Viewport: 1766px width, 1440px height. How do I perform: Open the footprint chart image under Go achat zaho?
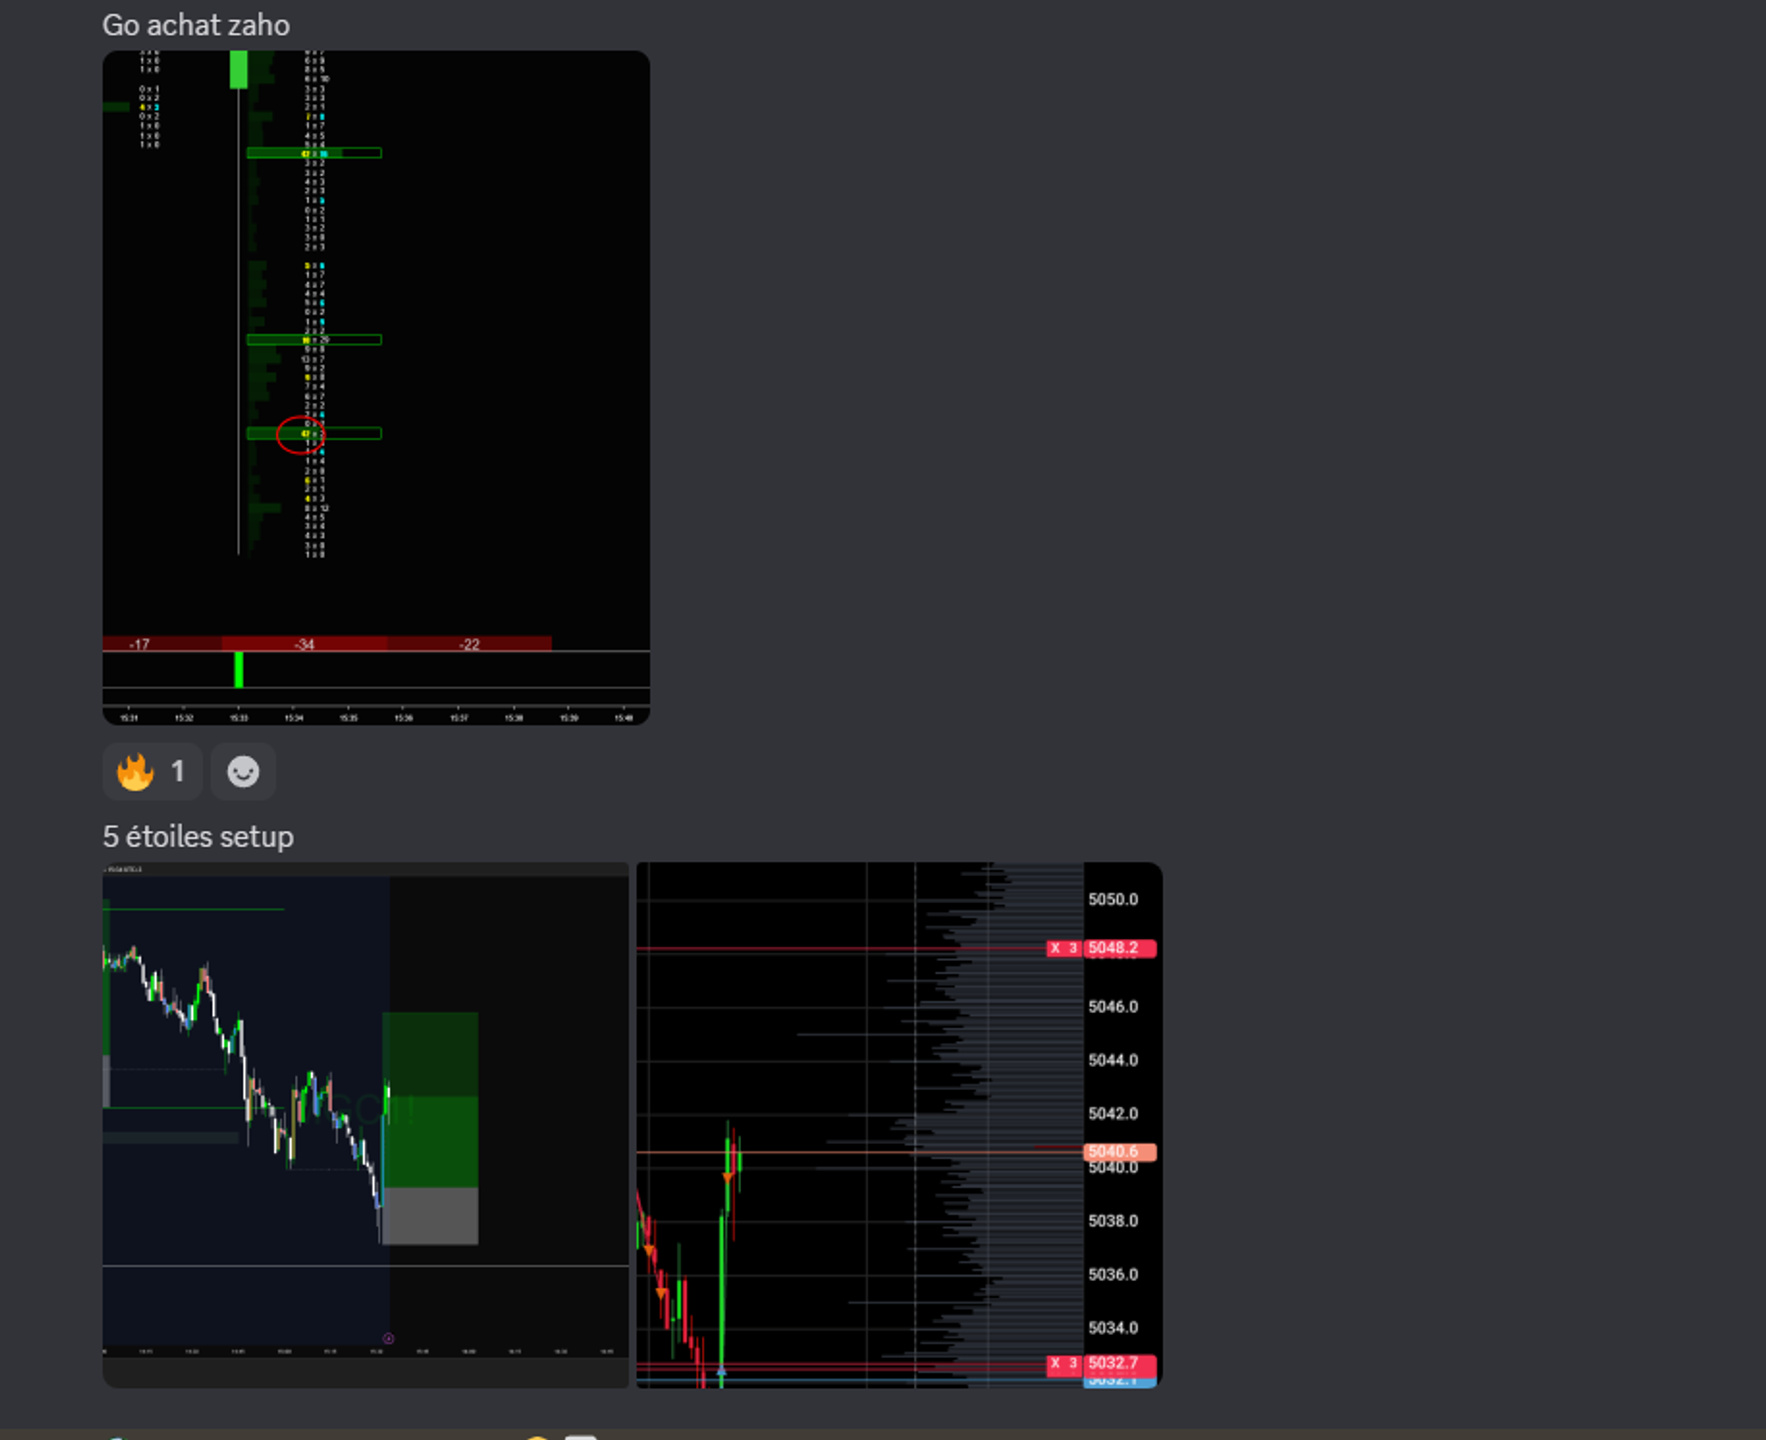pyautogui.click(x=376, y=387)
